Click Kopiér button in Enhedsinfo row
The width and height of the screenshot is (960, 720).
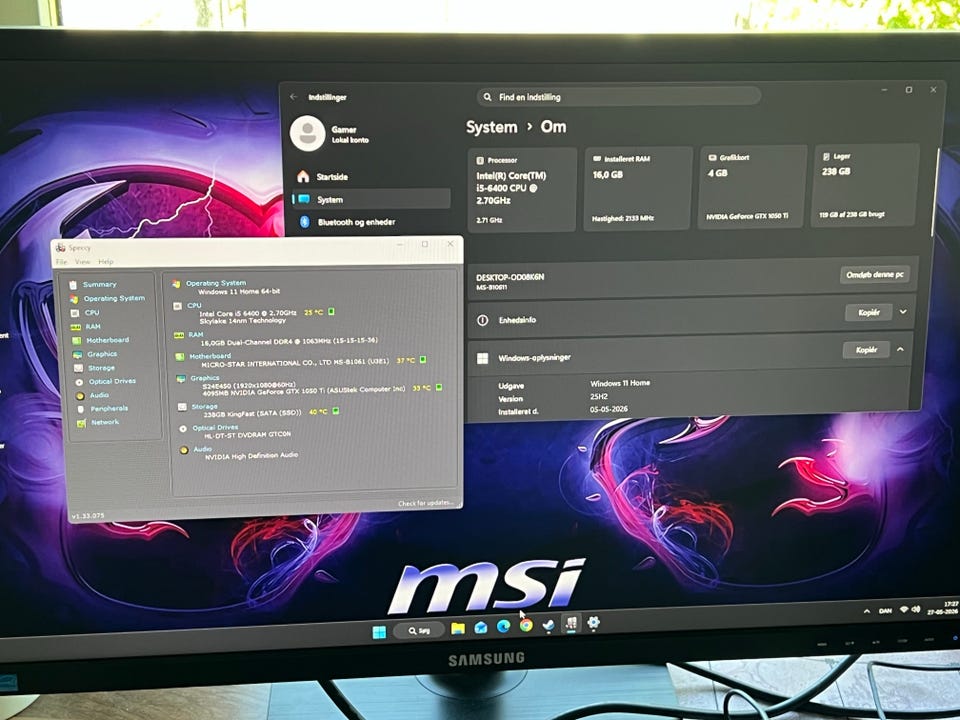(x=868, y=312)
